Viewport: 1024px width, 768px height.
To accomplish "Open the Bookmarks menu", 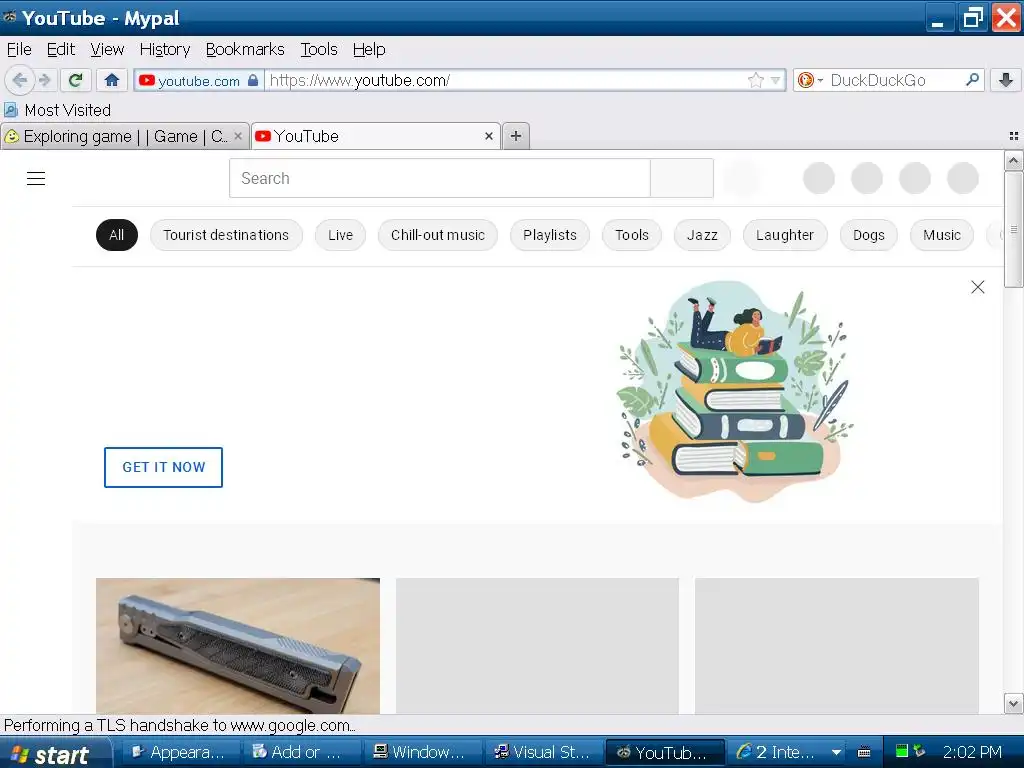I will point(245,50).
